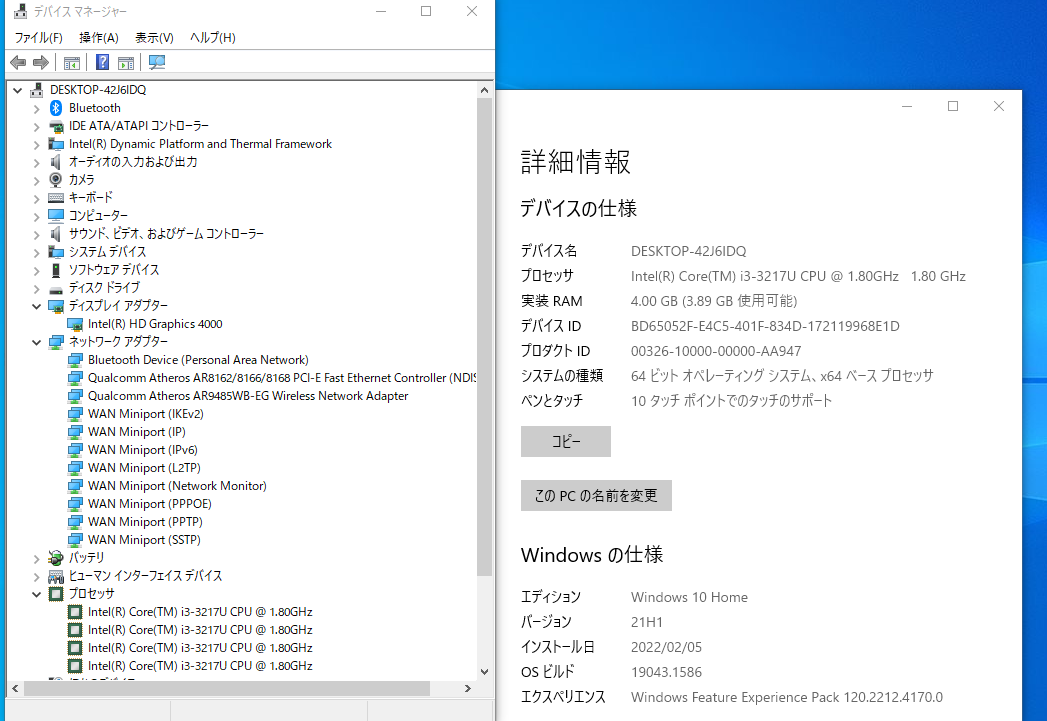Click the show/hide console tree toolbar icon
The image size is (1047, 721).
71,63
